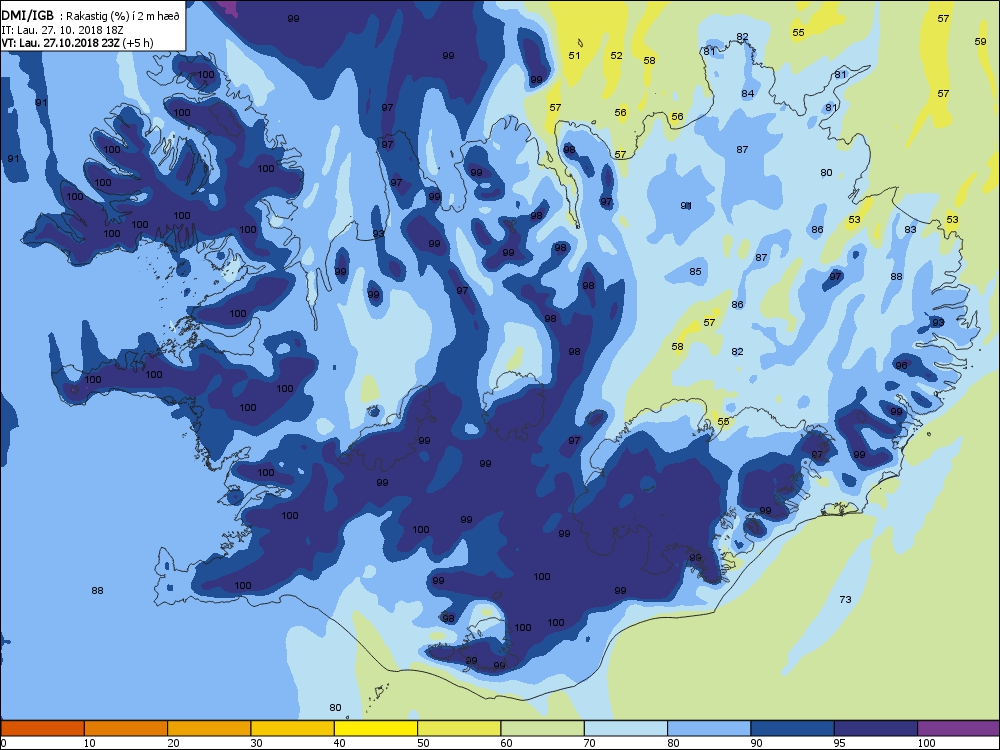
Task: Click the humidity value '83' on the map
Action: click(x=910, y=230)
